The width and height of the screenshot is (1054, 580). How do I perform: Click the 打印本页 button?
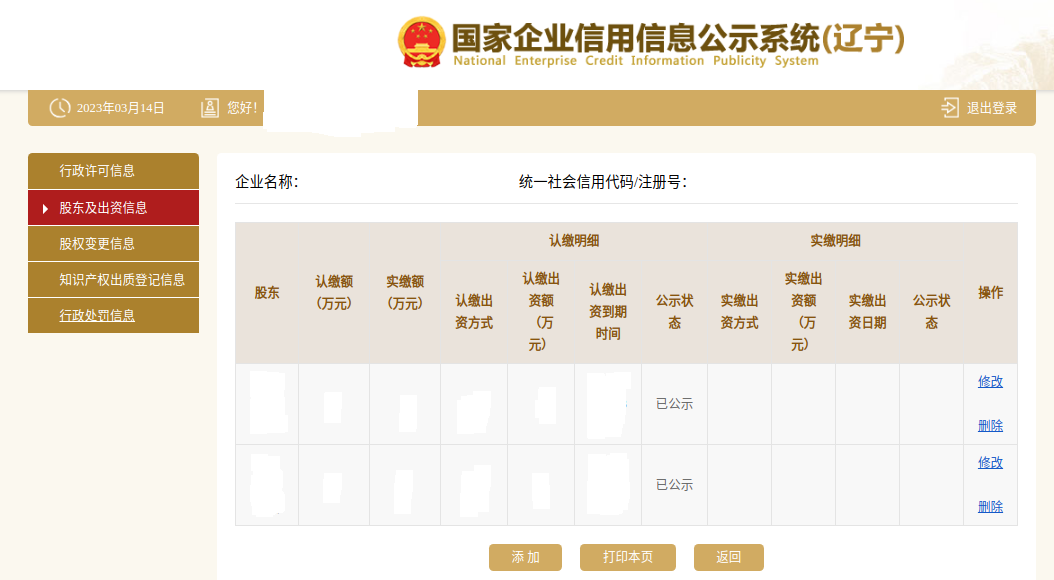point(628,557)
